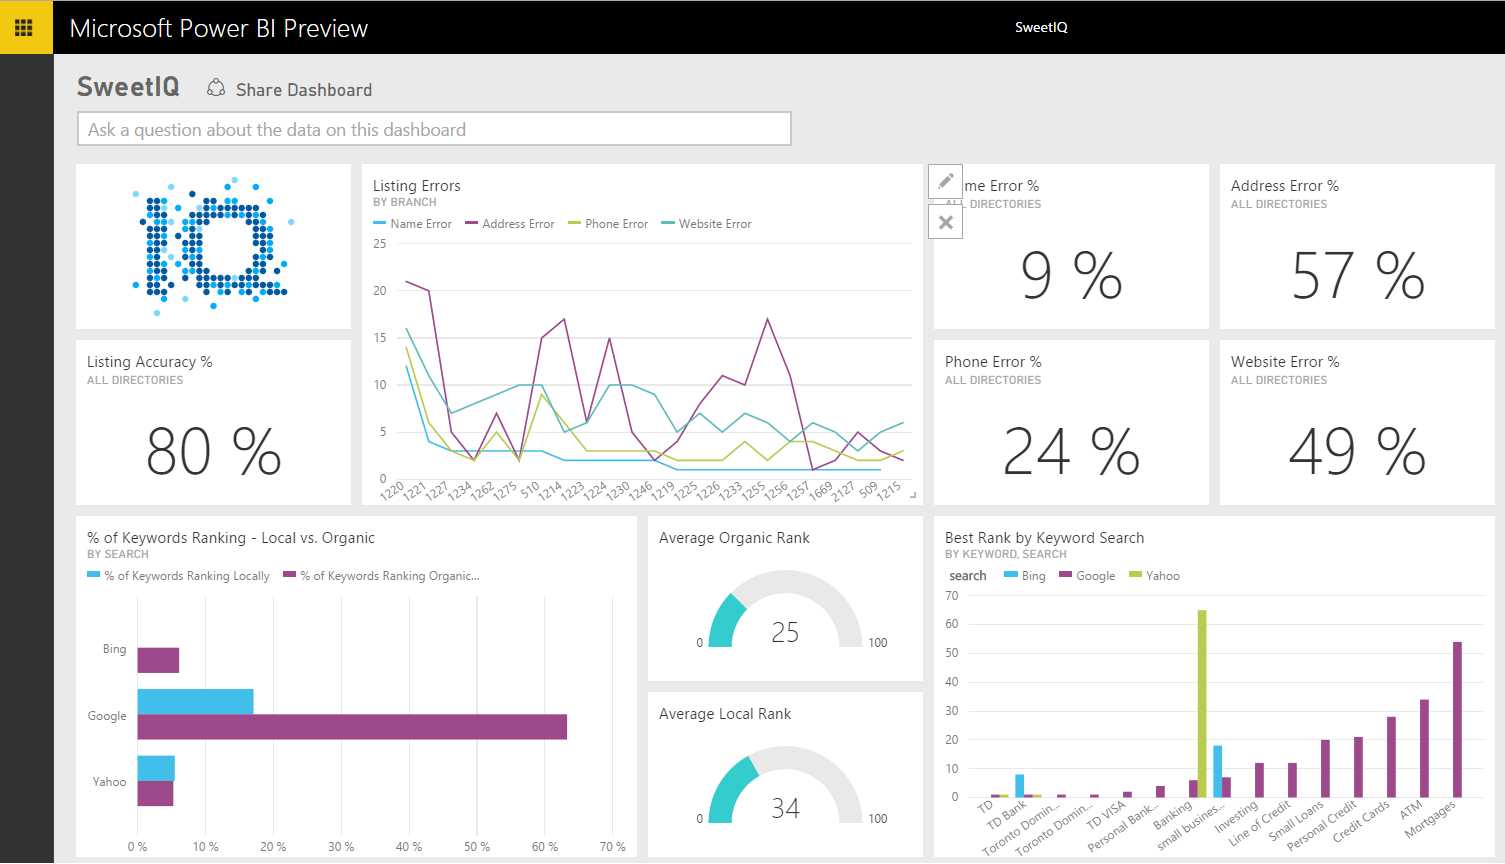Click the Bing legend in Best Rank chart

1024,576
